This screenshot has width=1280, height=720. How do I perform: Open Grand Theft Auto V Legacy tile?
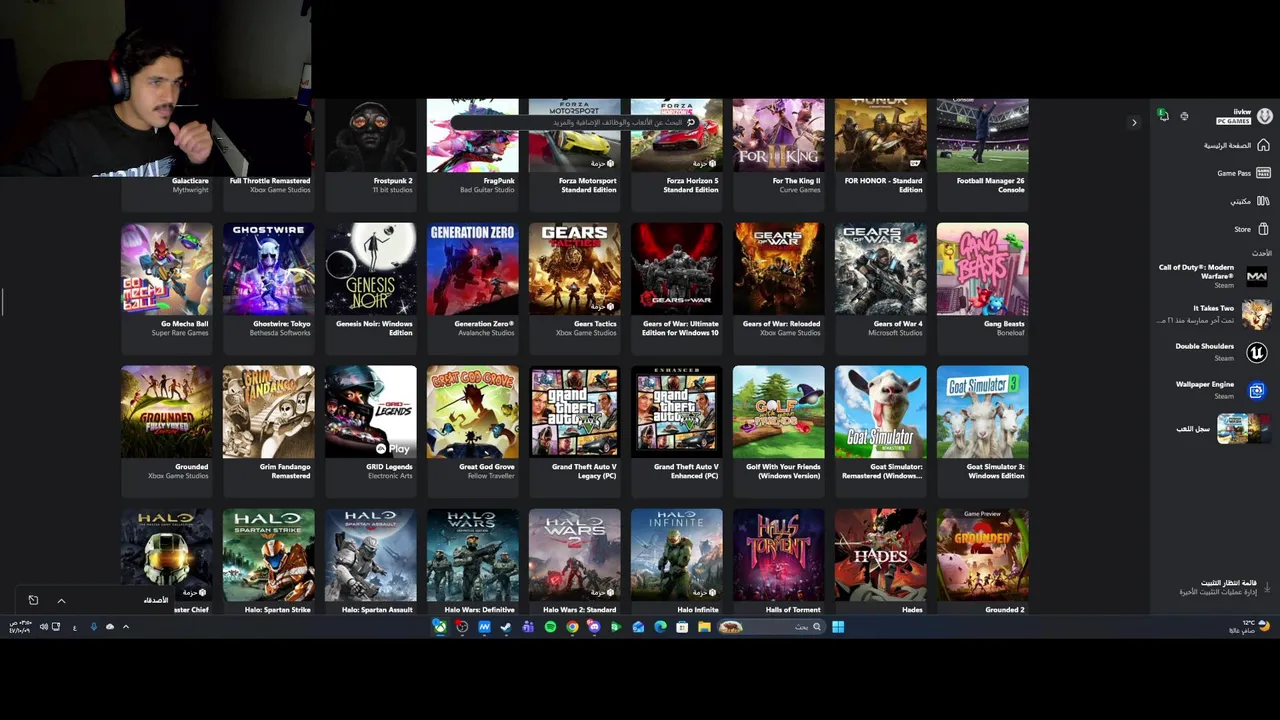pos(575,431)
